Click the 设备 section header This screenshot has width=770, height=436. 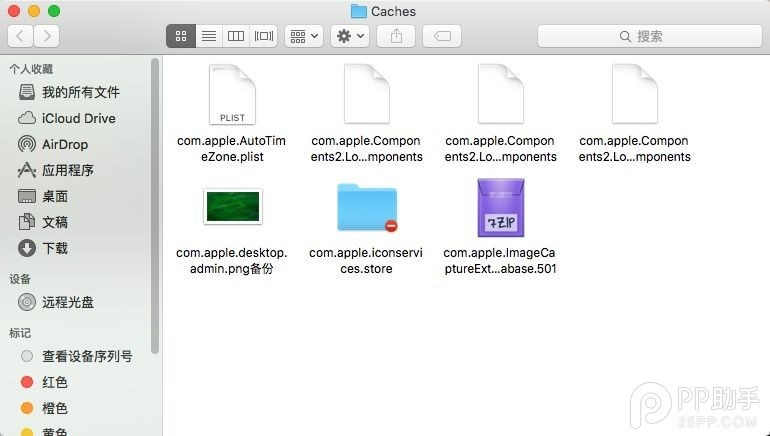20,279
